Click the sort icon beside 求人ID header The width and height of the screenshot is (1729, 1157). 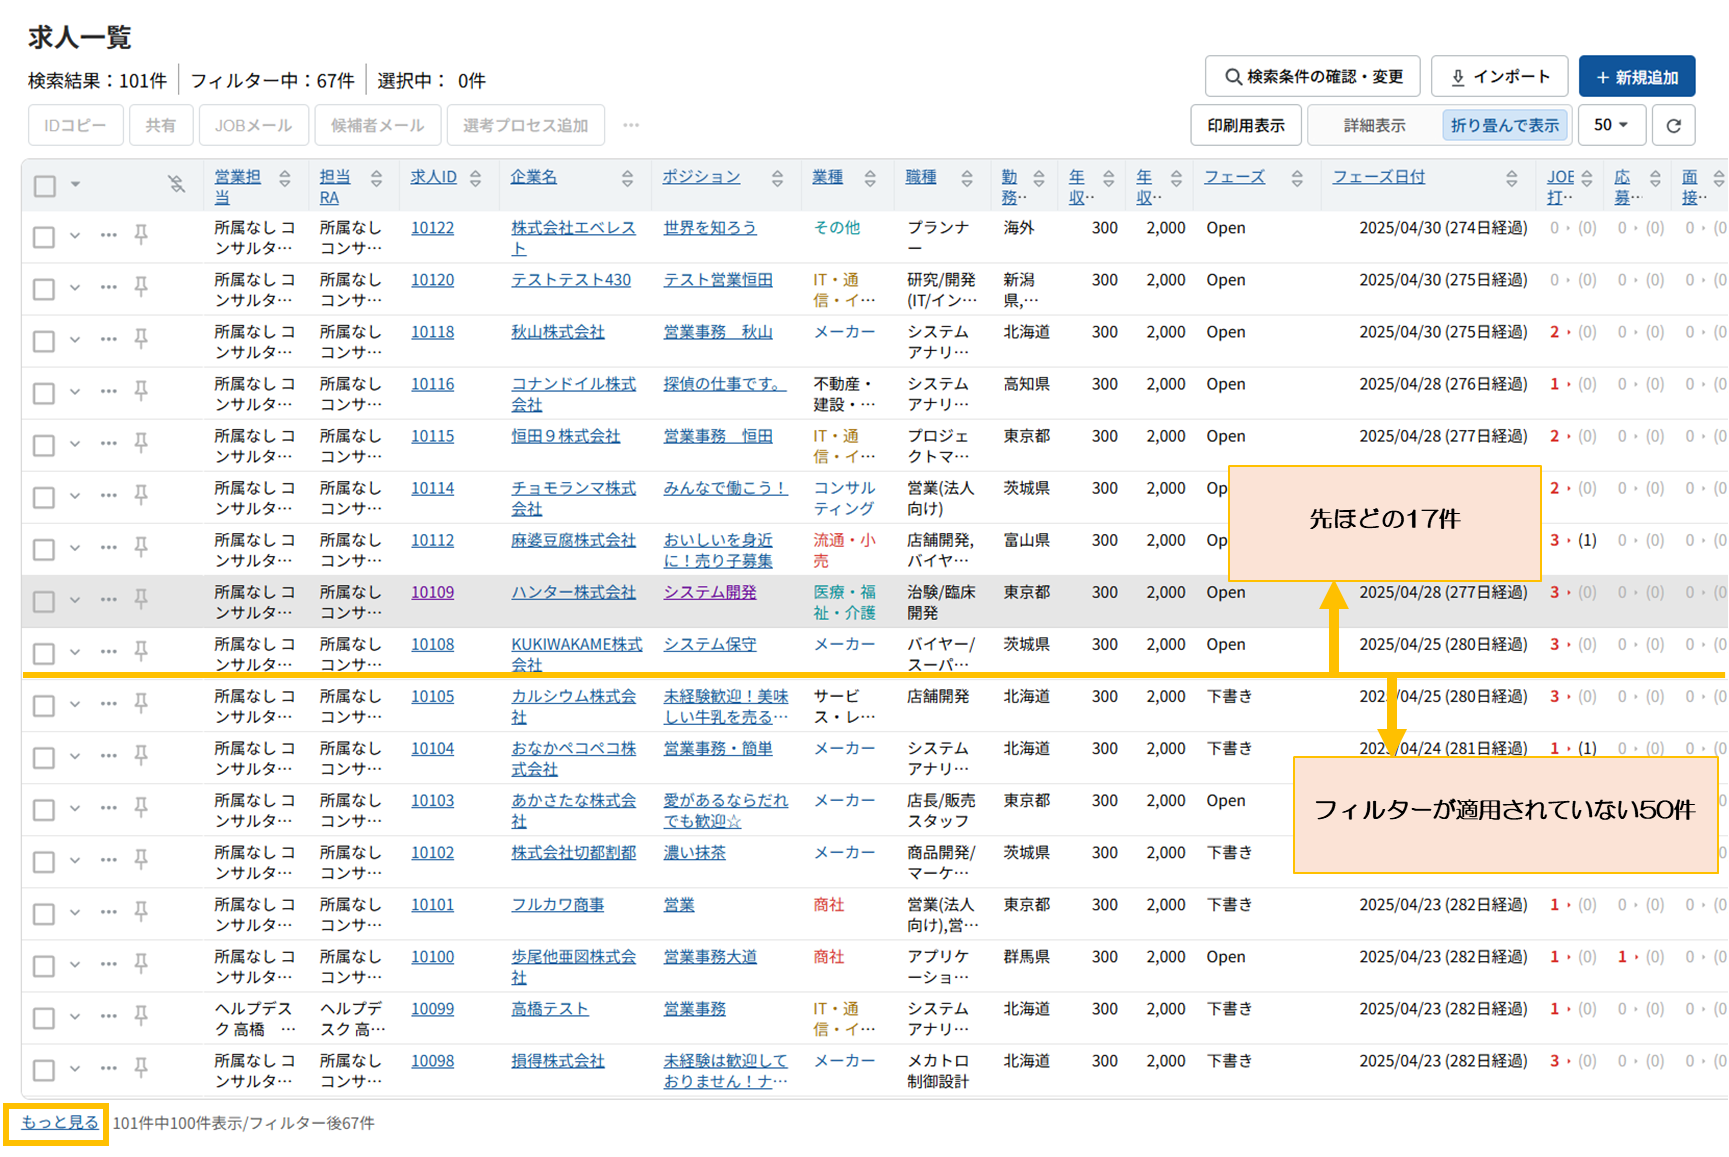[x=476, y=178]
